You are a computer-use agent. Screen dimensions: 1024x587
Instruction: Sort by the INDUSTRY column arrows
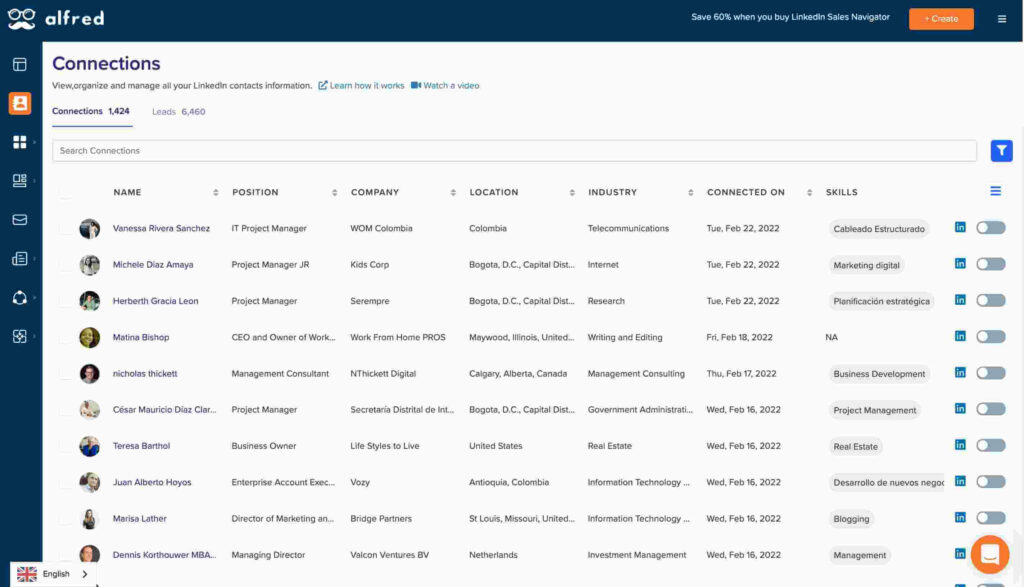pos(690,193)
